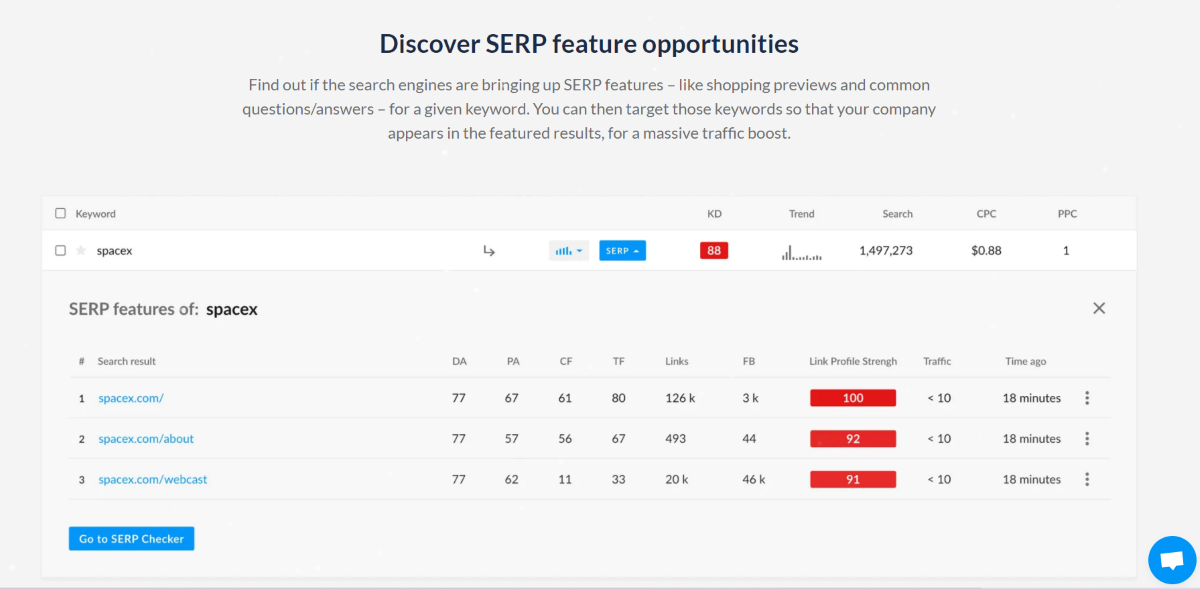Open more options for spacex.com/about row
Viewport: 1200px width, 589px height.
tap(1087, 438)
